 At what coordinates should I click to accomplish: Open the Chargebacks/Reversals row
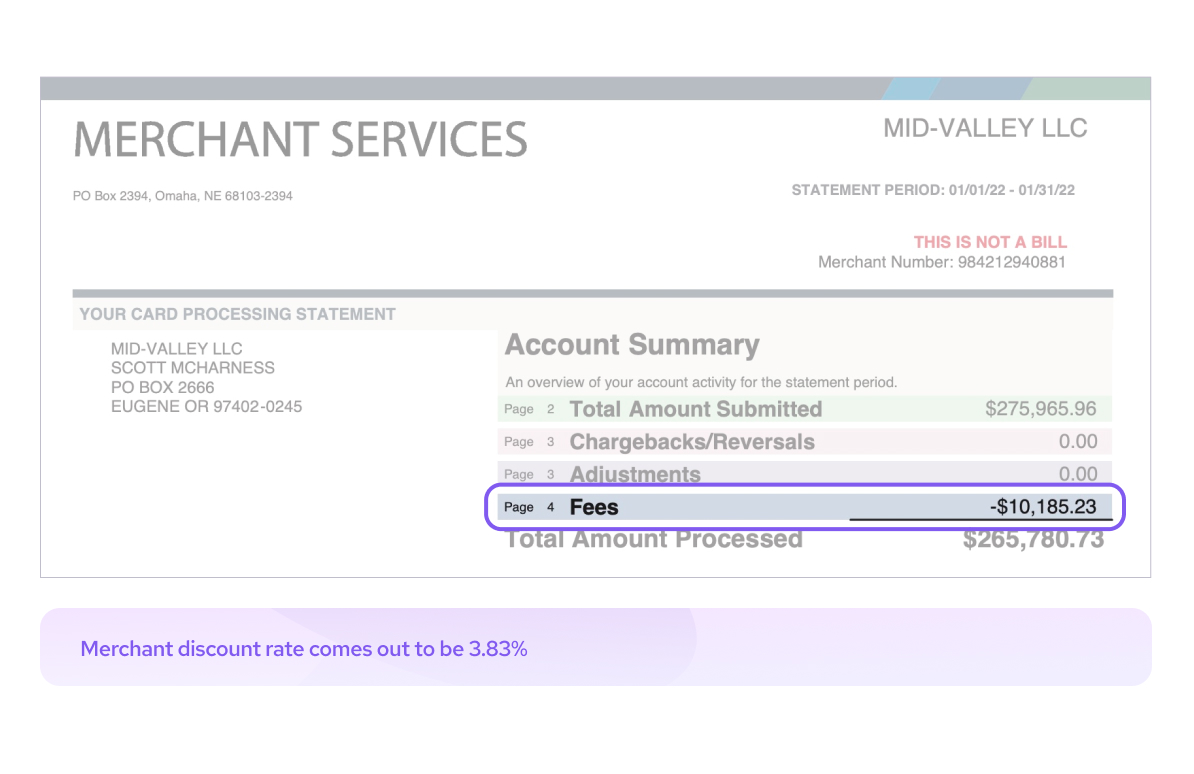[x=805, y=442]
